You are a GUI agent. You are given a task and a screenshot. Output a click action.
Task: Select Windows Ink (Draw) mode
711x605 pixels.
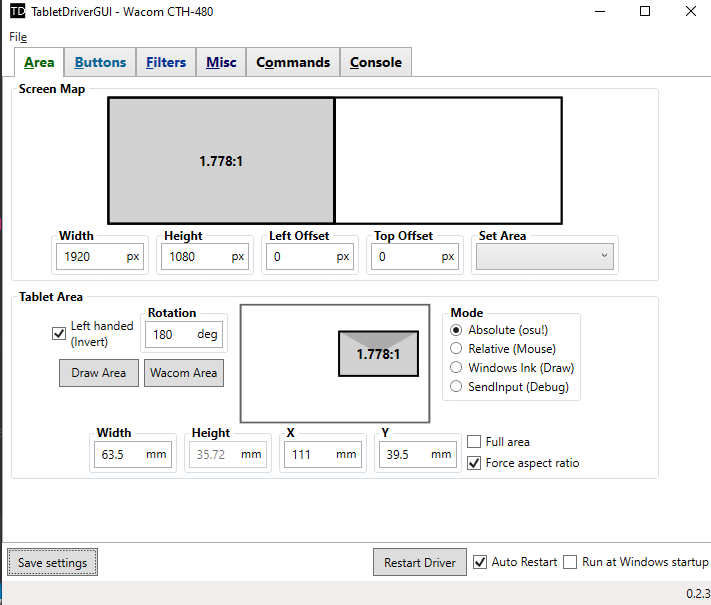point(456,367)
